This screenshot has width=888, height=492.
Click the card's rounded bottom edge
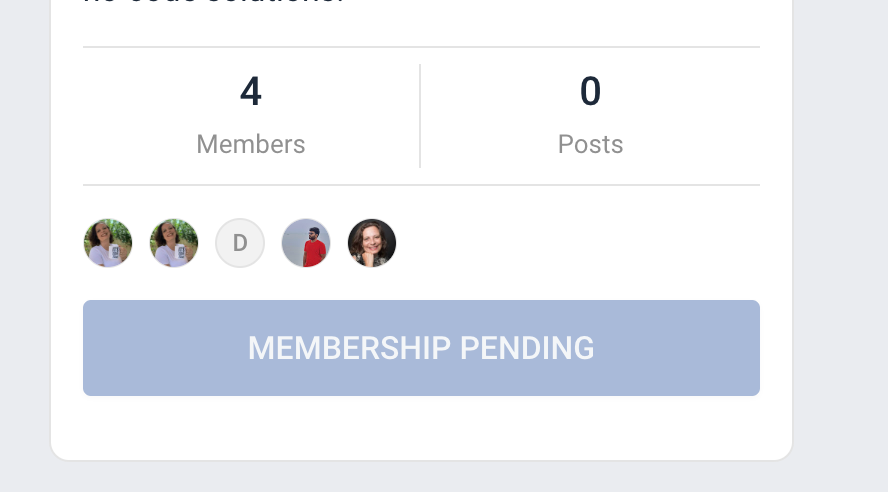pyautogui.click(x=421, y=460)
